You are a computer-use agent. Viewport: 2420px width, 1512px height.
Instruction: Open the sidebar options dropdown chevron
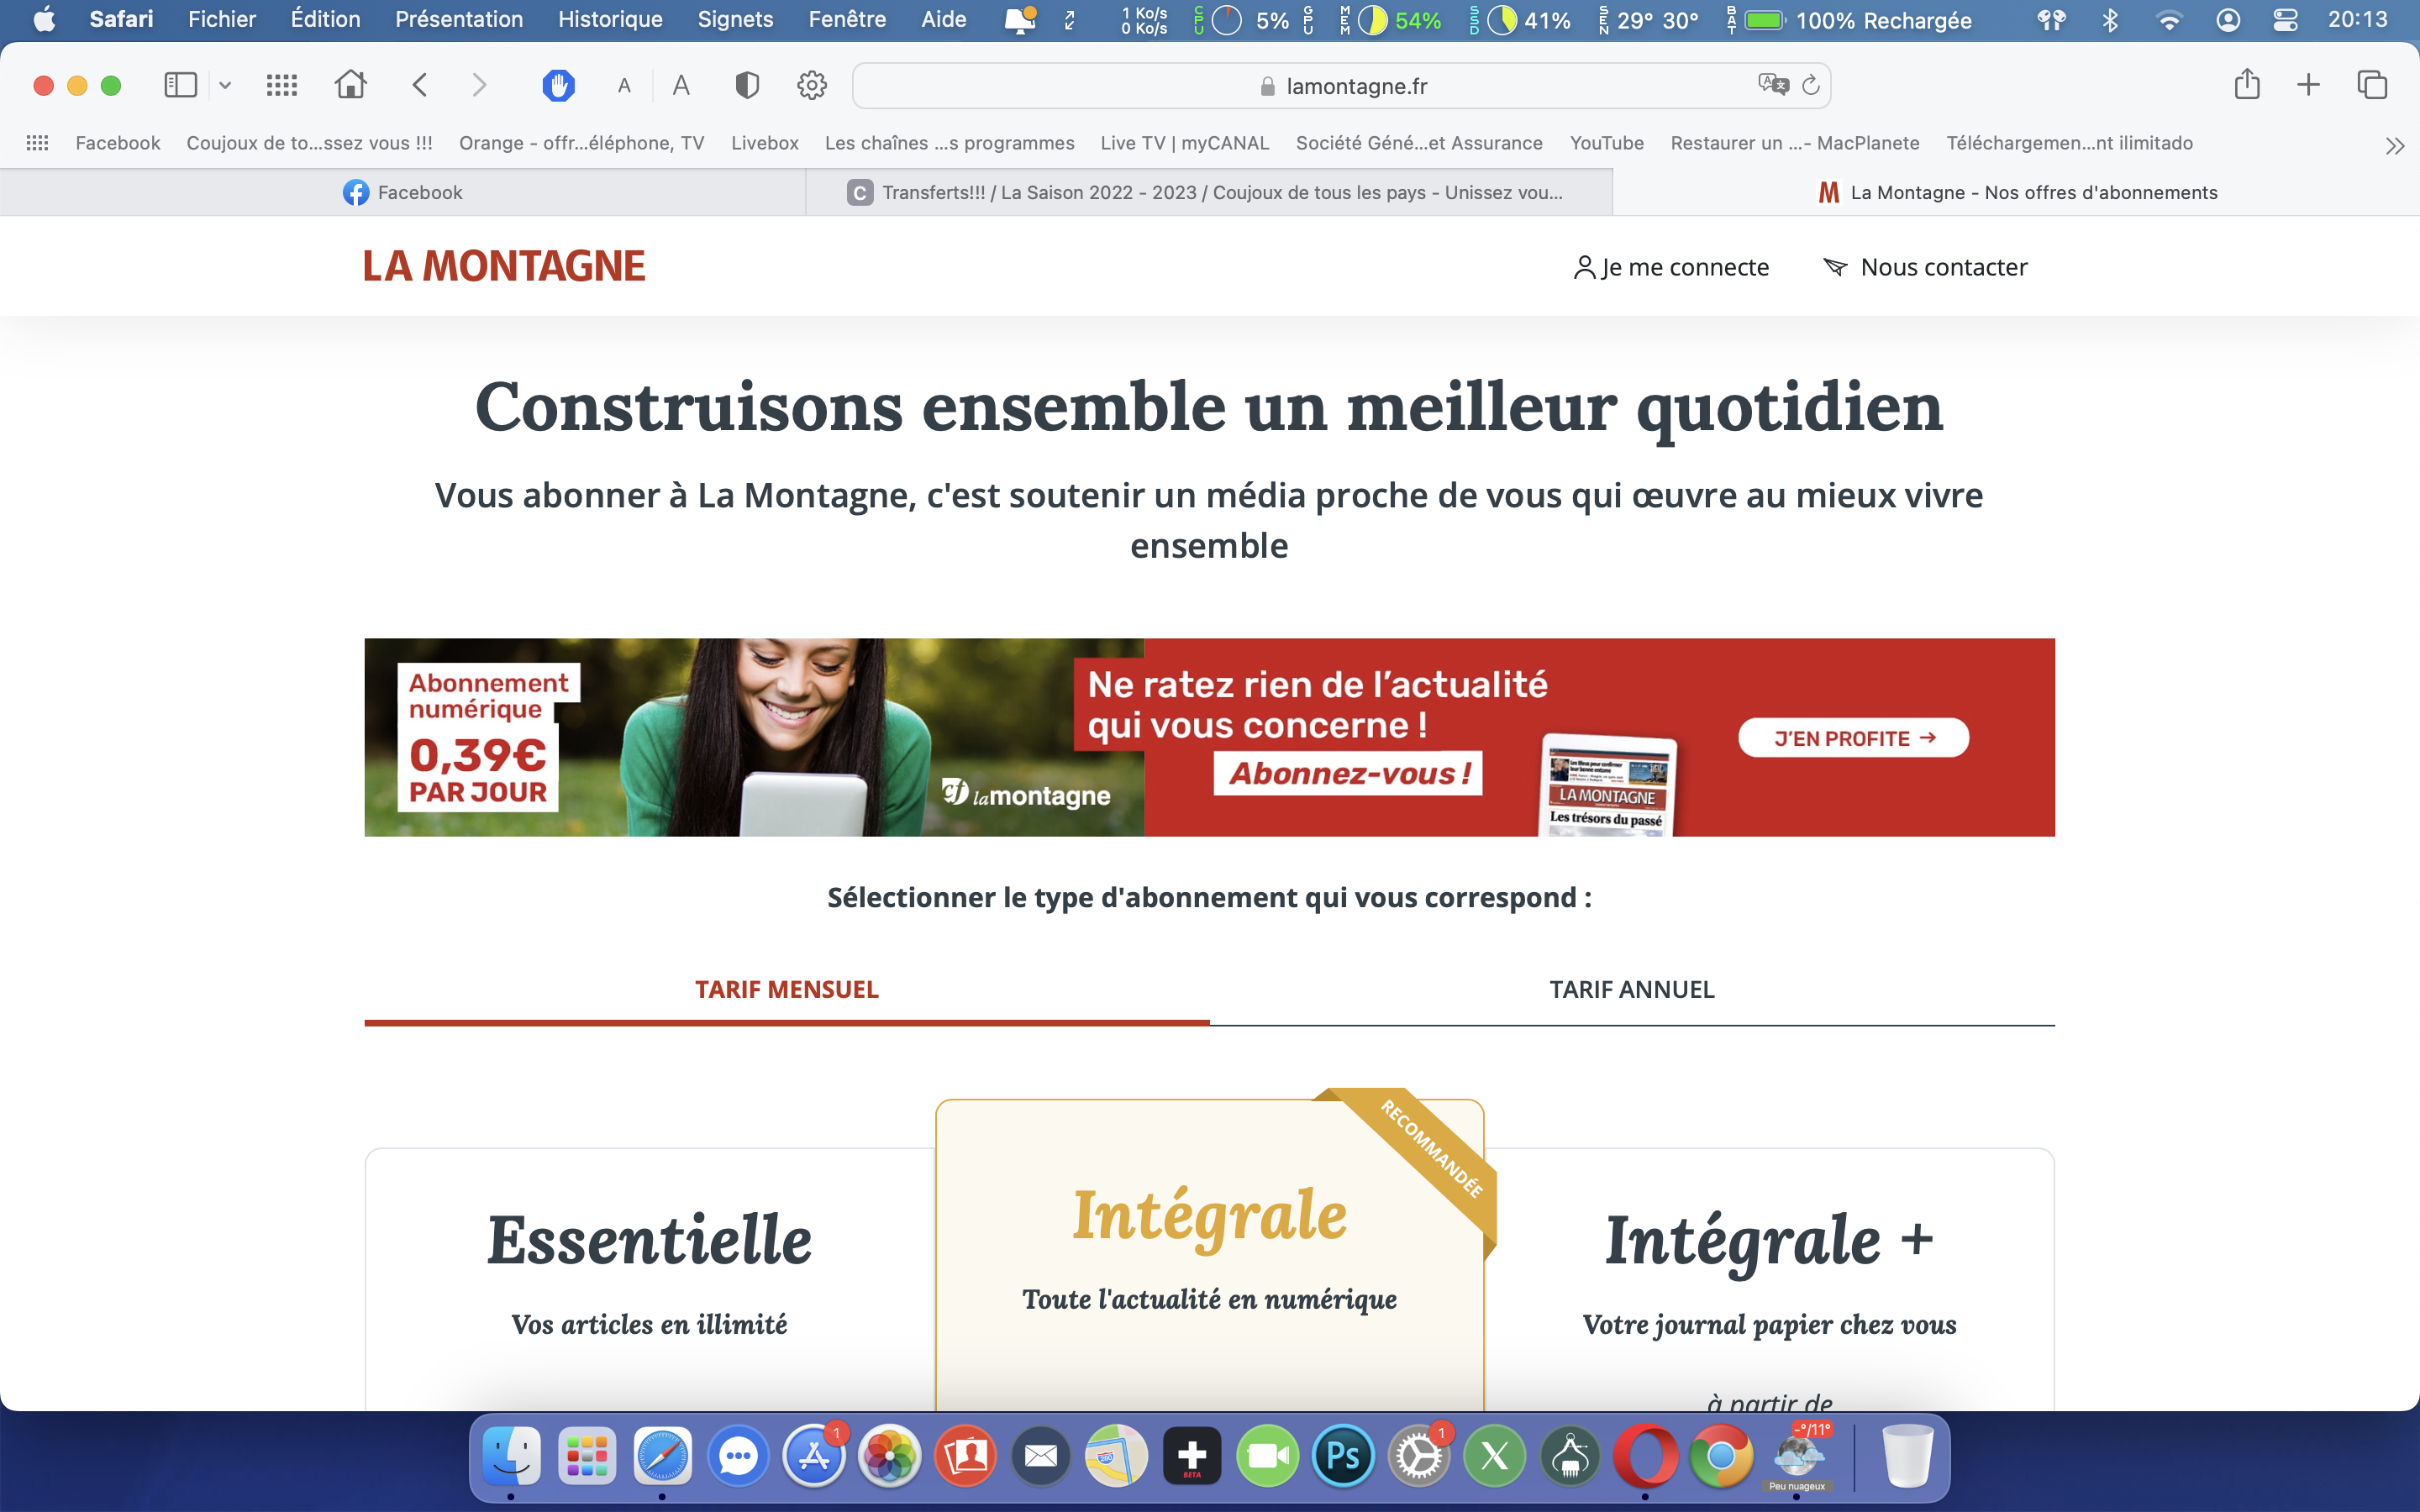point(225,85)
